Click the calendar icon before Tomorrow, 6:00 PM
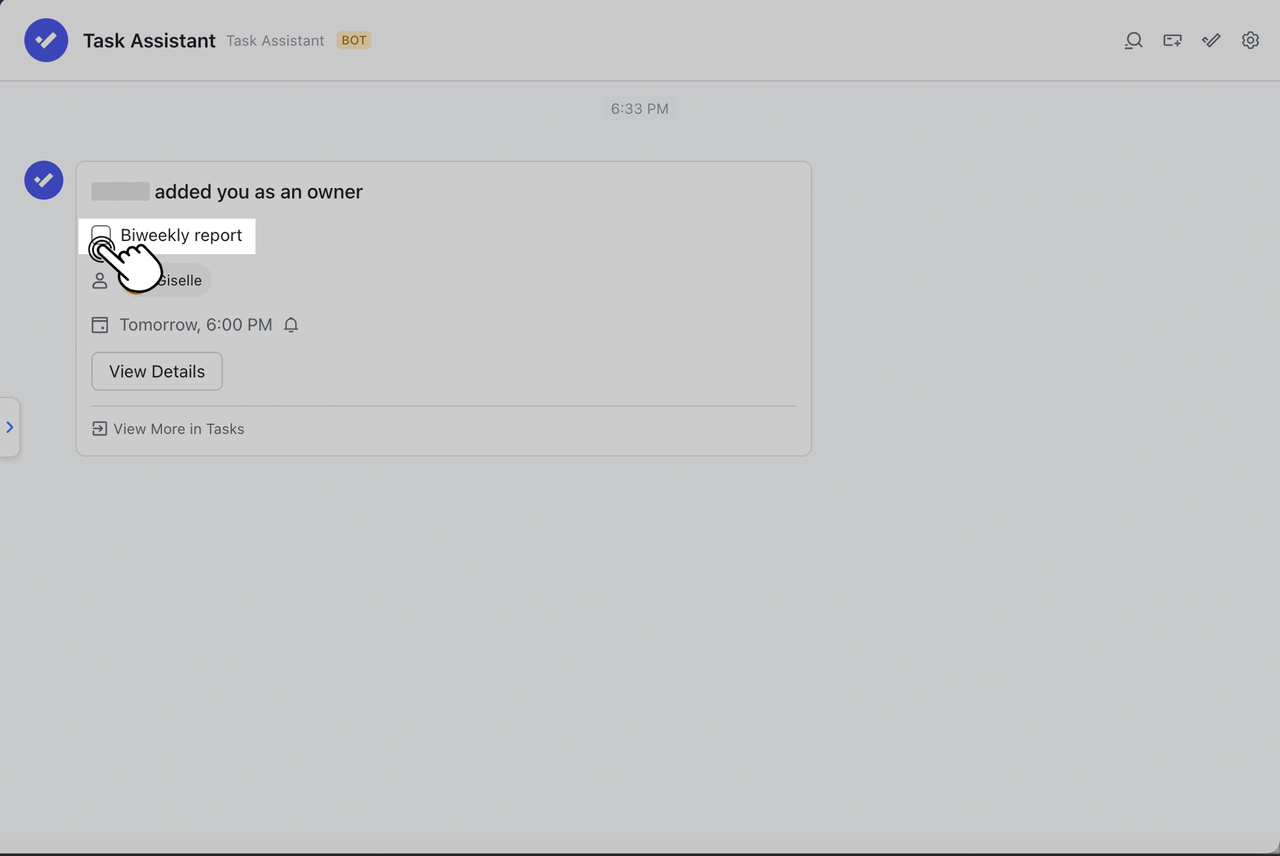Viewport: 1280px width, 856px height. point(99,324)
